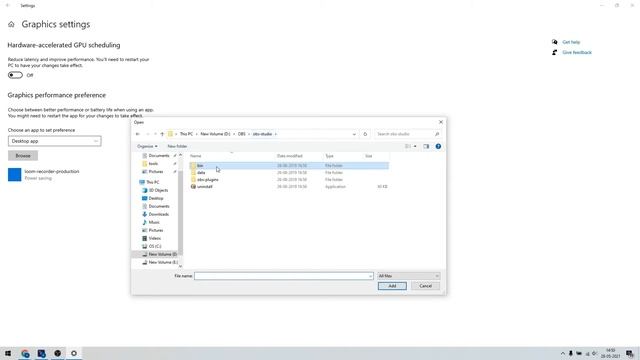Click This PC in address path

pyautogui.click(x=186, y=134)
